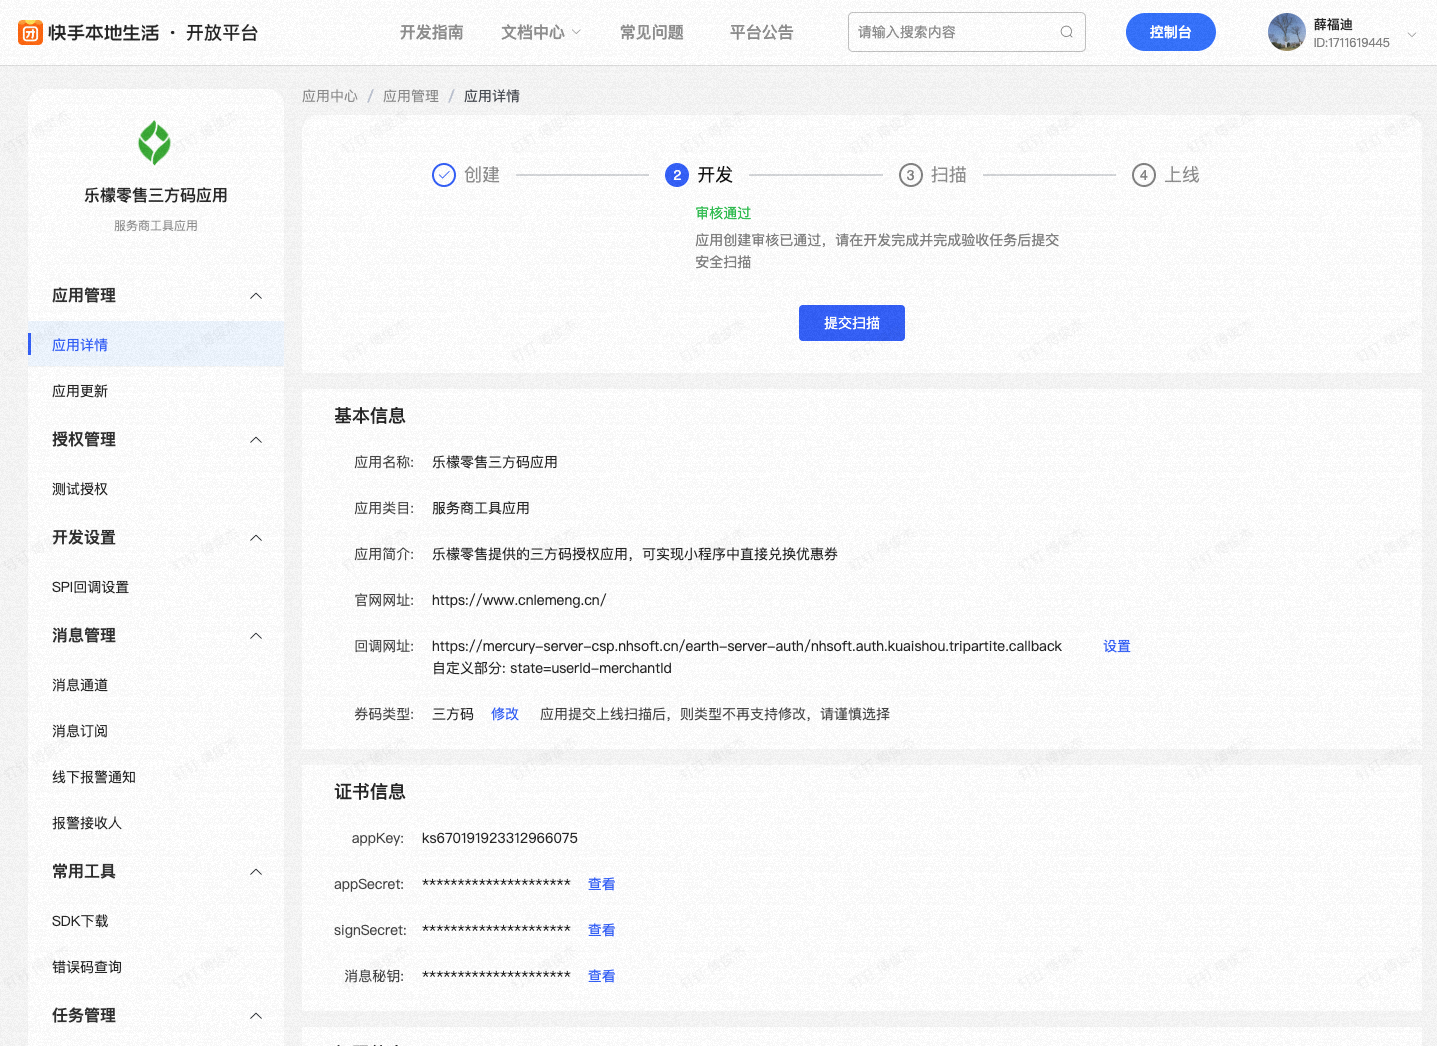
Task: Go to 应用管理 breadcrumb
Action: point(411,96)
